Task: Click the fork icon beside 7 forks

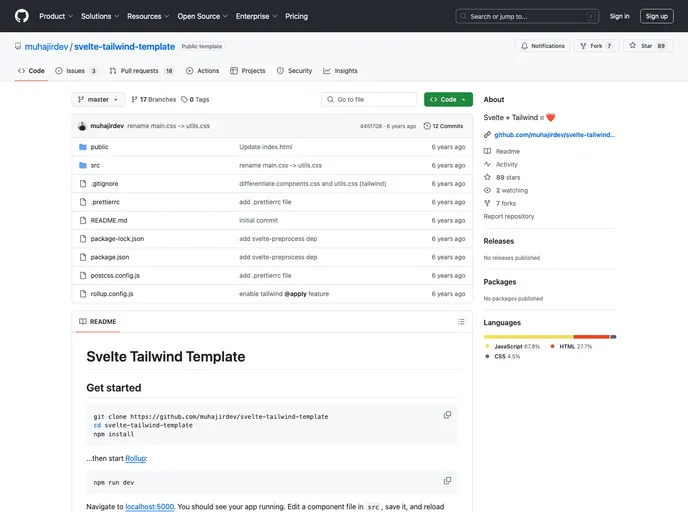Action: (x=487, y=203)
